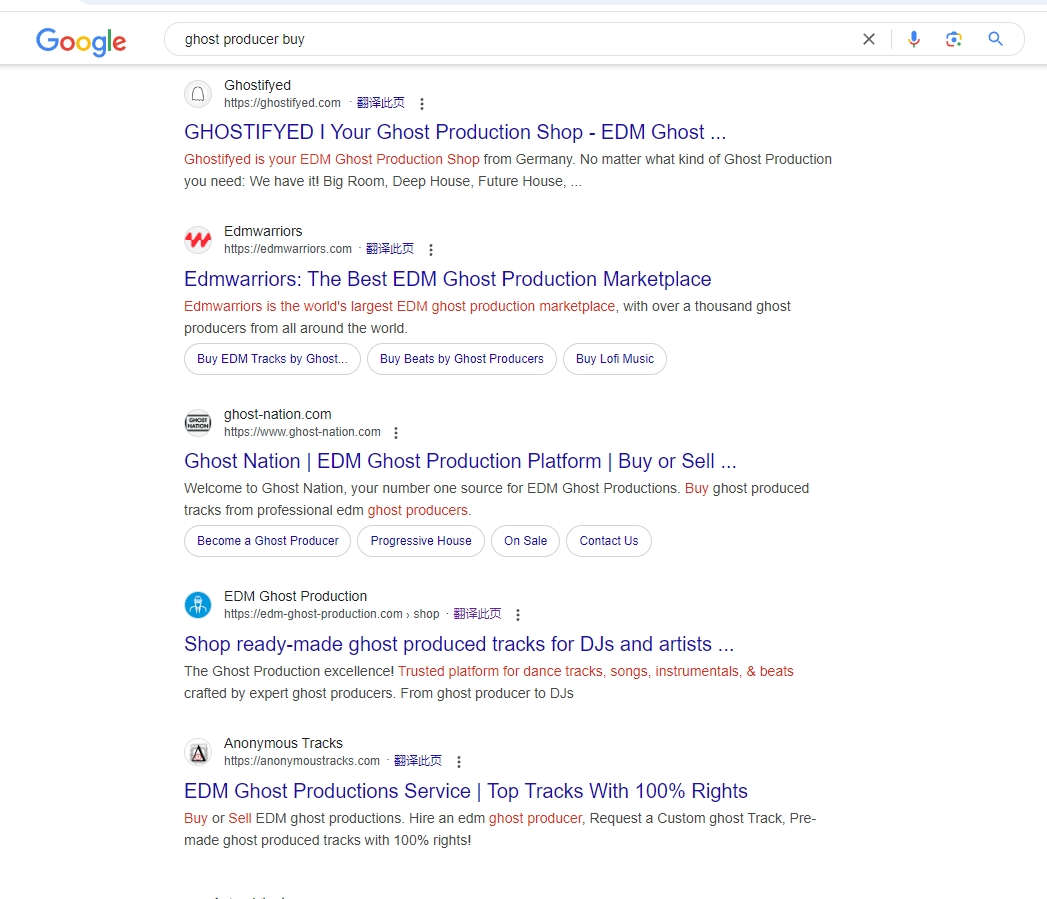1047x899 pixels.
Task: Open more options for edm-ghost-production.com result
Action: (x=517, y=614)
